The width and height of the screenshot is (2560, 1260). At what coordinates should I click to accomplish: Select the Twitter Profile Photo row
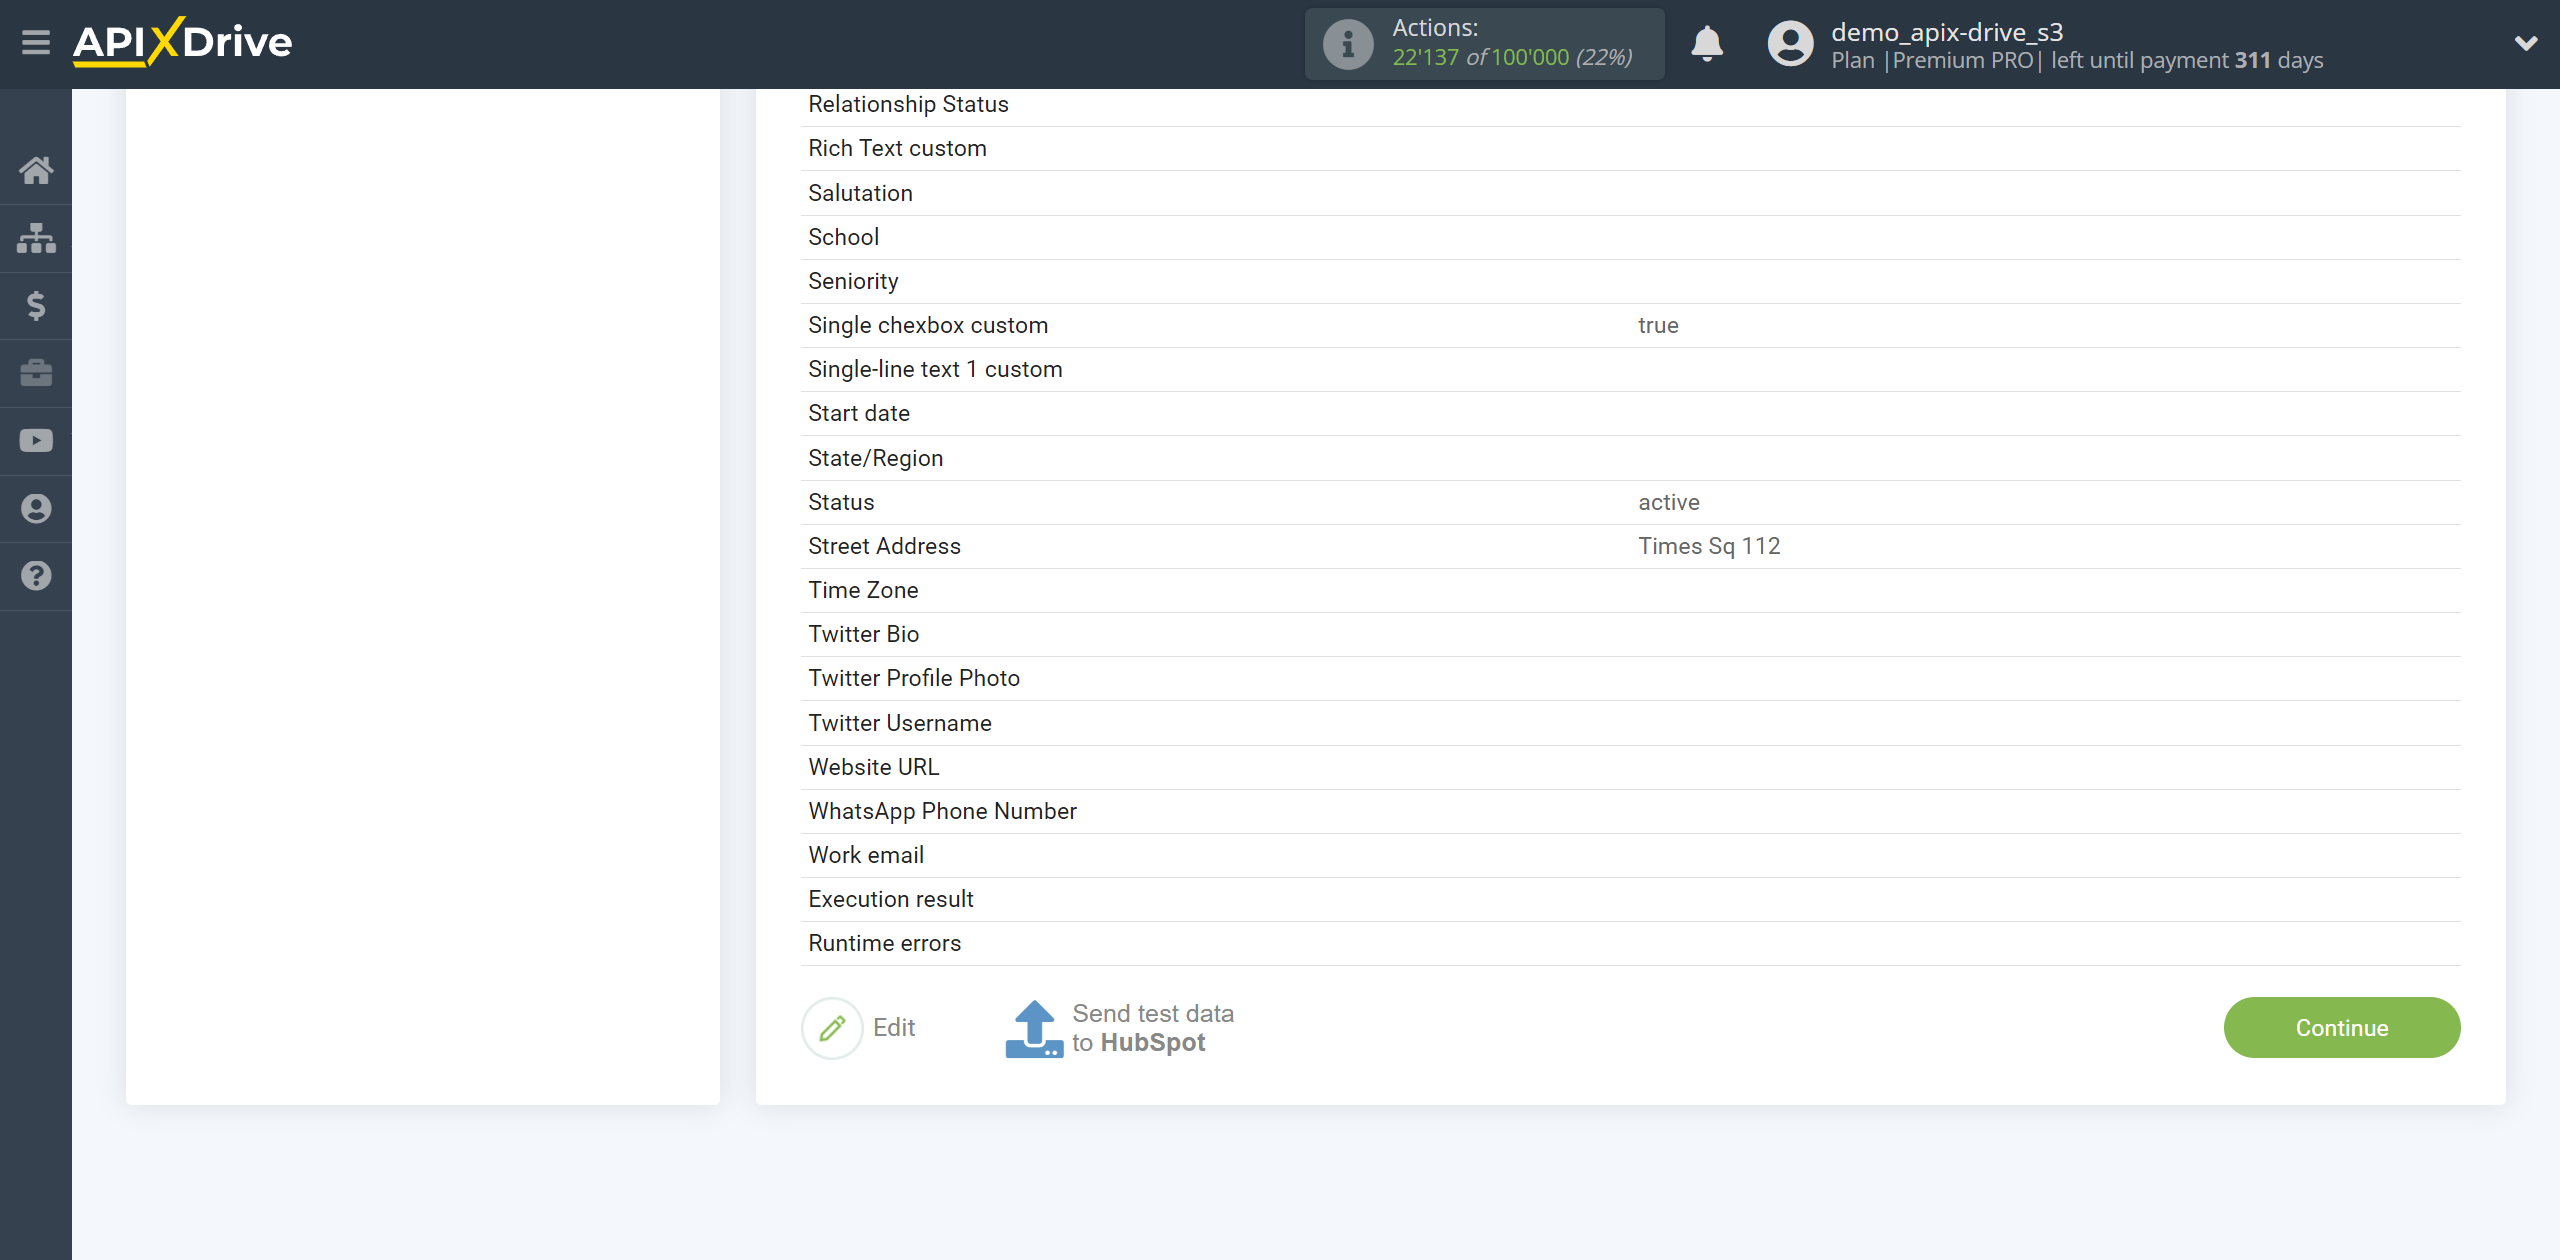tap(1631, 679)
